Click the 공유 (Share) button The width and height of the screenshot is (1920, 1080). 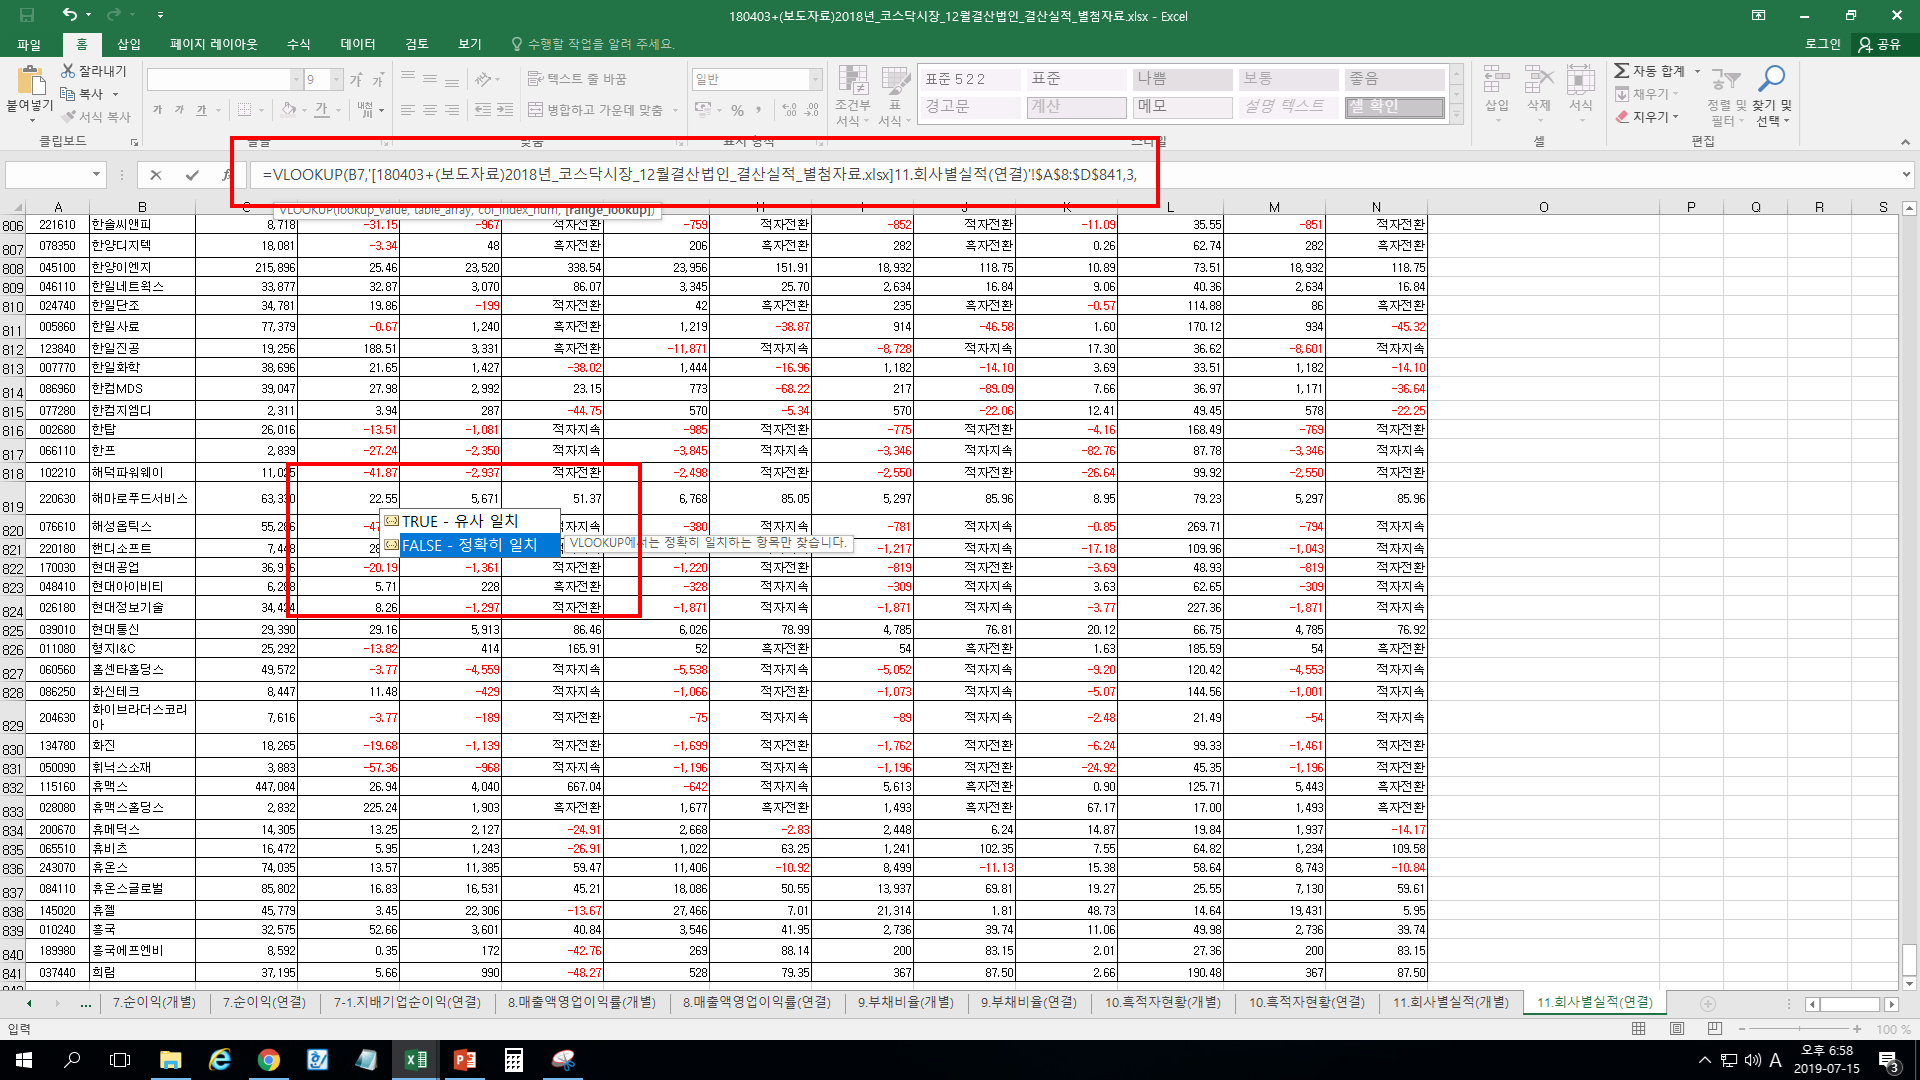[x=1879, y=44]
